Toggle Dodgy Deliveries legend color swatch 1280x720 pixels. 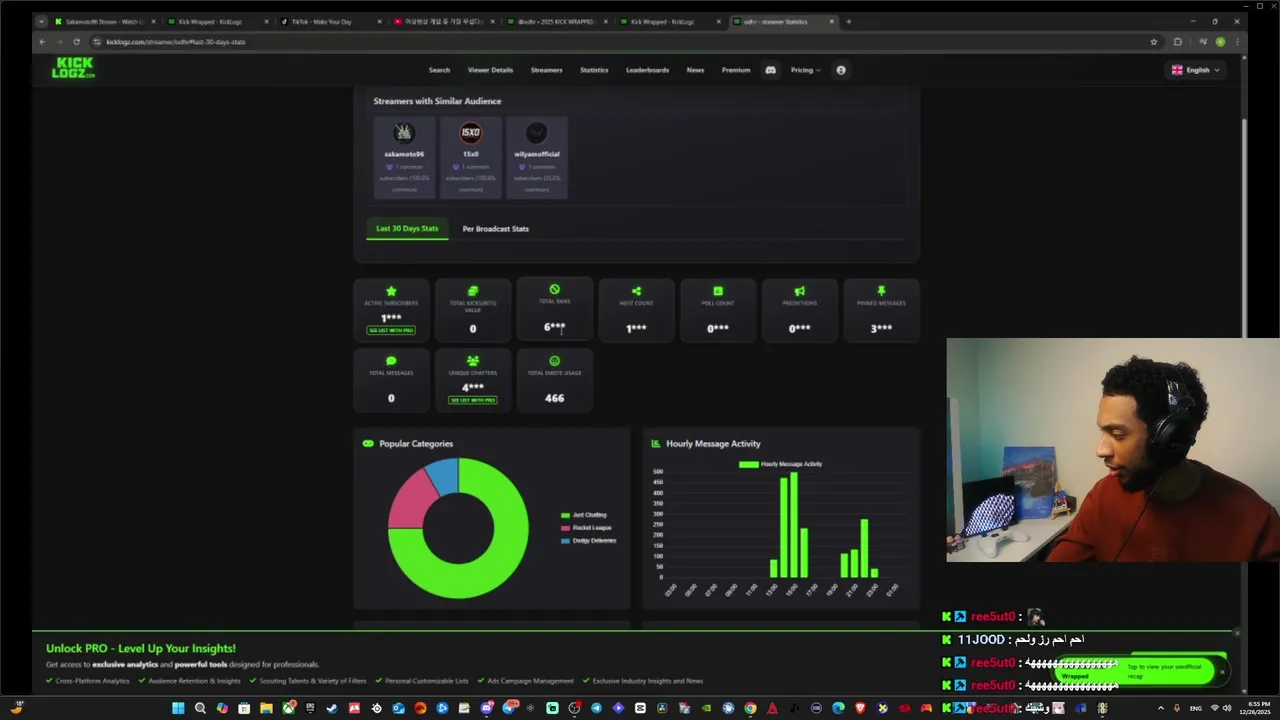pos(565,541)
